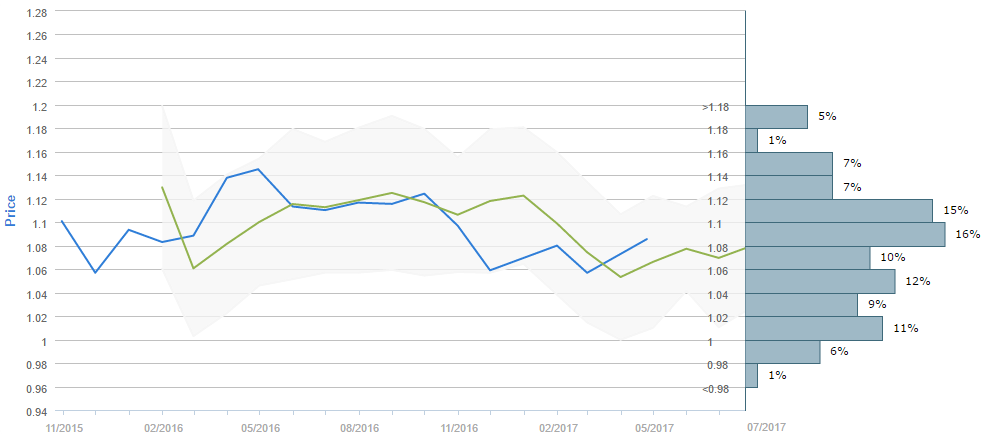
Task: Select the 11% distribution bar
Action: pos(814,328)
